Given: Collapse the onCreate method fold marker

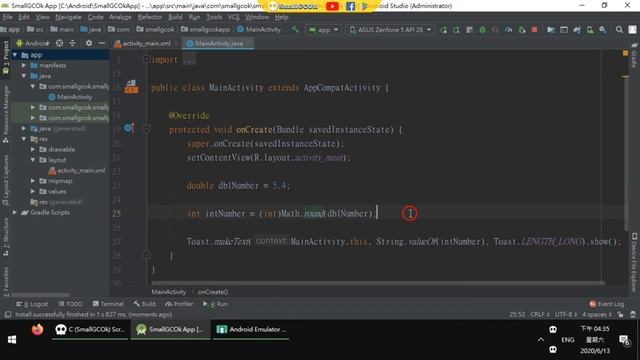Looking at the screenshot, I should pos(147,129).
